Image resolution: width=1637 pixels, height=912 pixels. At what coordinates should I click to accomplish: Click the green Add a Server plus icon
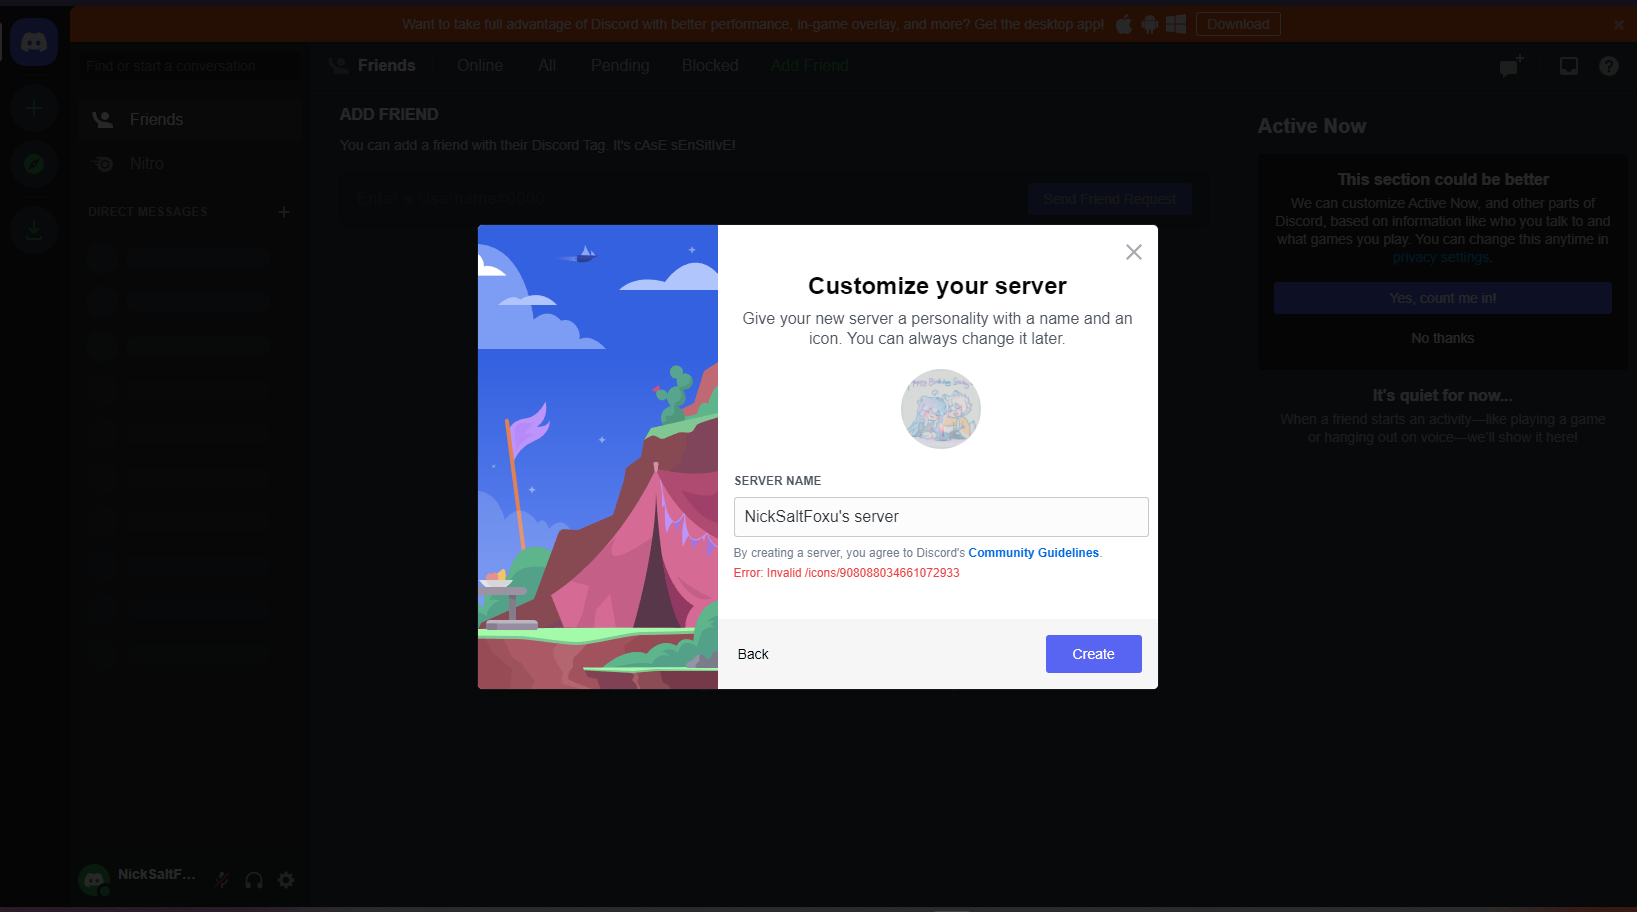click(34, 108)
